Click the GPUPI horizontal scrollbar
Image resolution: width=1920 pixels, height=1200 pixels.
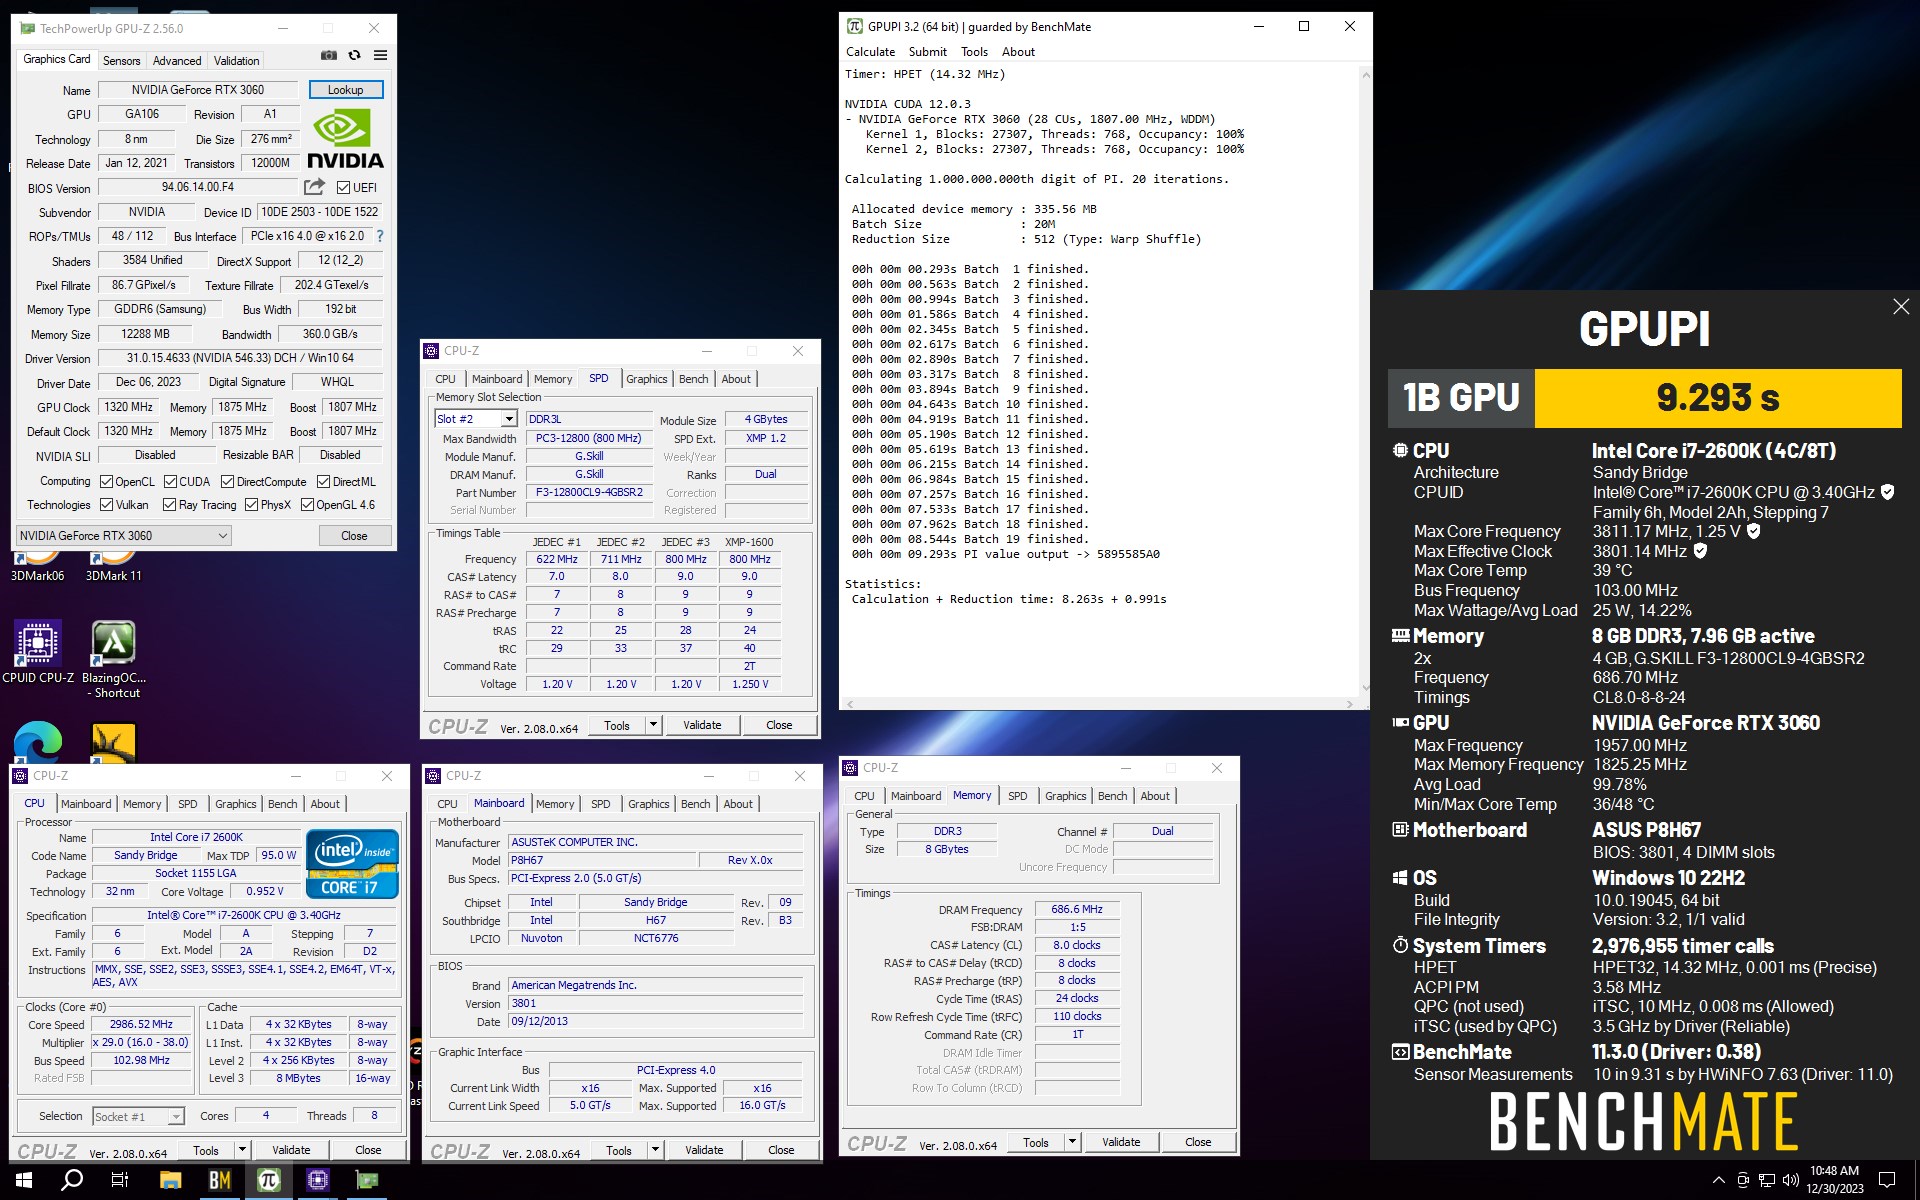1100,704
